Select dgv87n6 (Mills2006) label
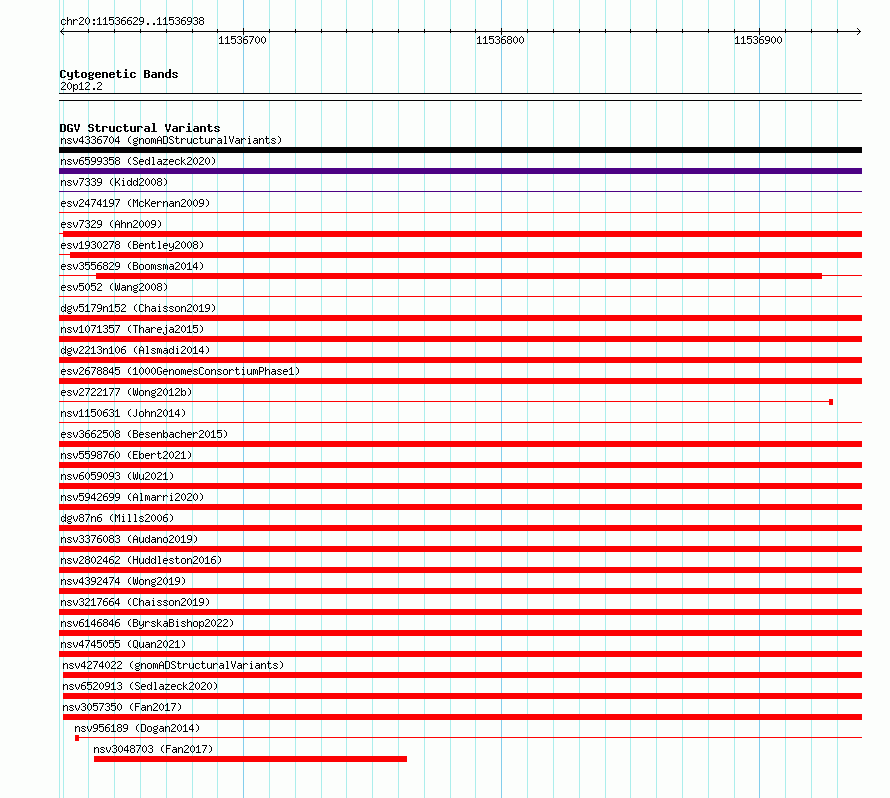Viewport: 890px width, 798px height. [117, 518]
